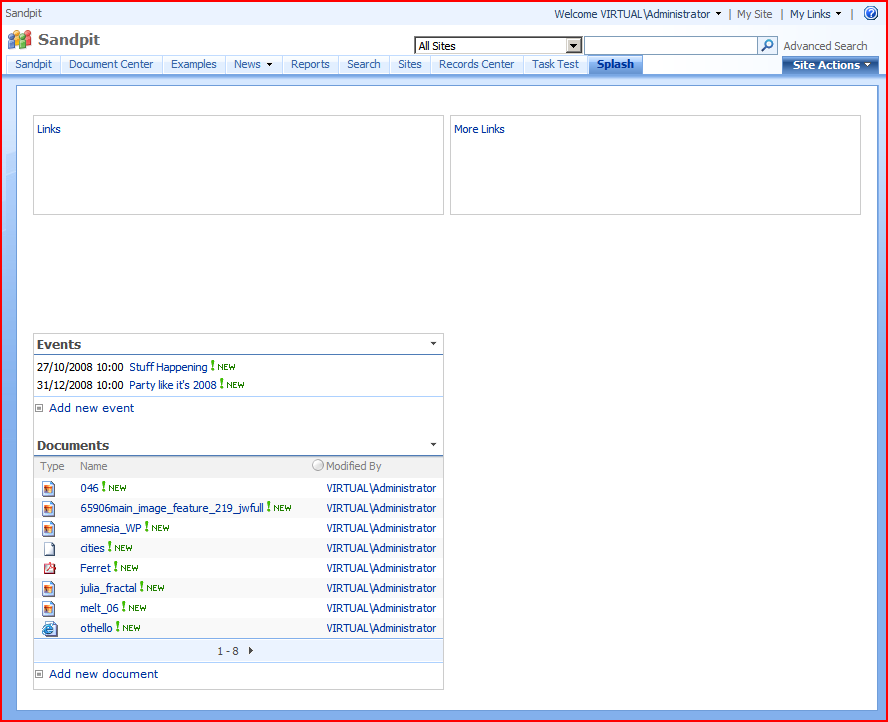The height and width of the screenshot is (722, 888).
Task: Click the attachment icon in Modified By header
Action: pyautogui.click(x=318, y=466)
